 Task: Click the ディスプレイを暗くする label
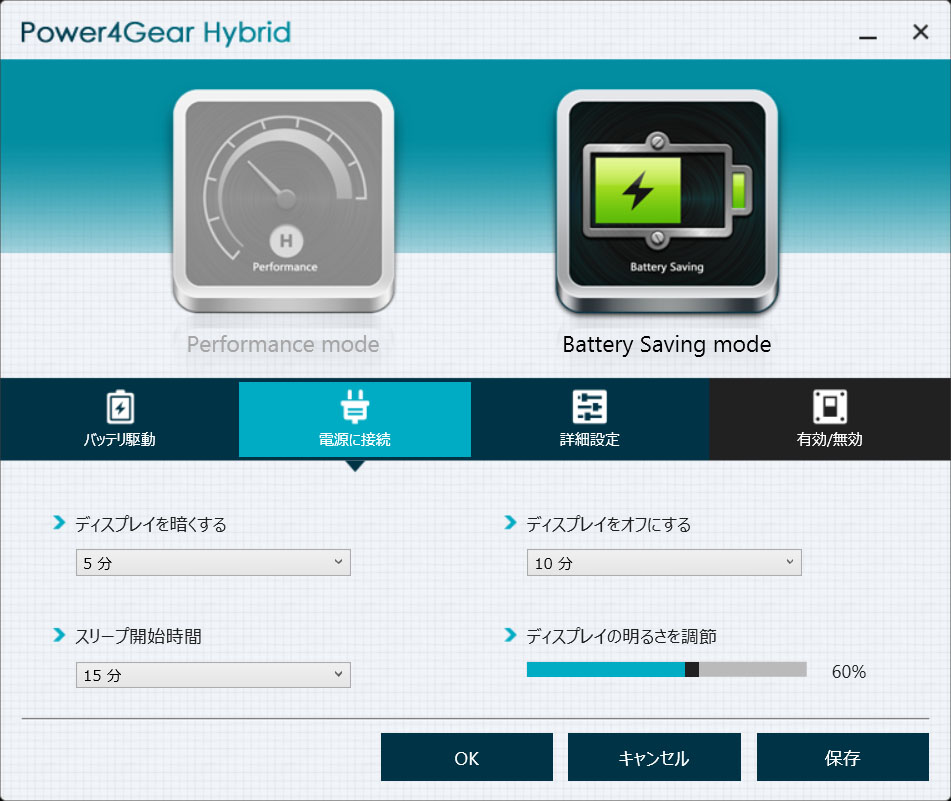click(x=150, y=524)
